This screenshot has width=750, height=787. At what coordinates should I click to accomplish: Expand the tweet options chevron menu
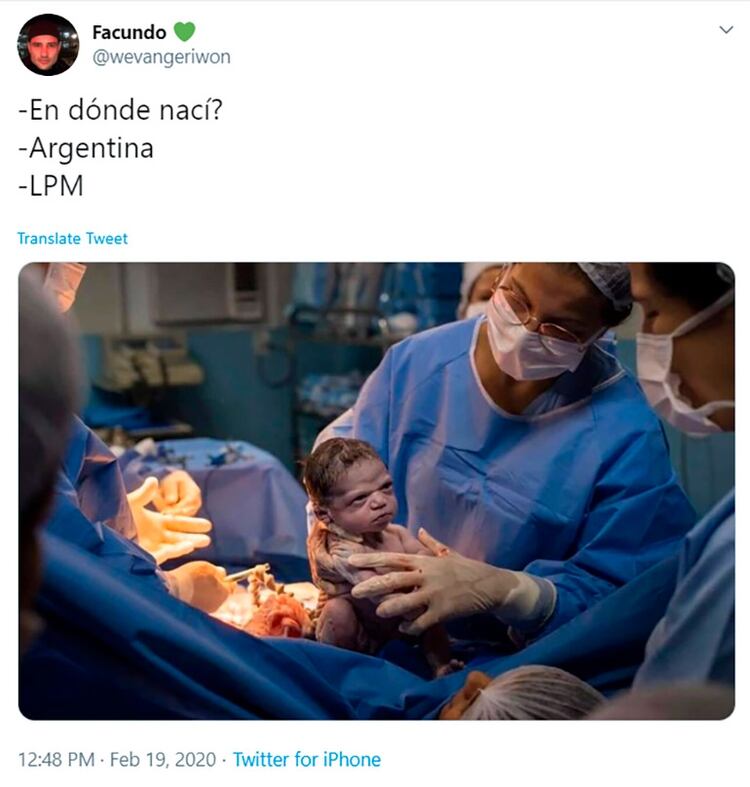pyautogui.click(x=726, y=30)
